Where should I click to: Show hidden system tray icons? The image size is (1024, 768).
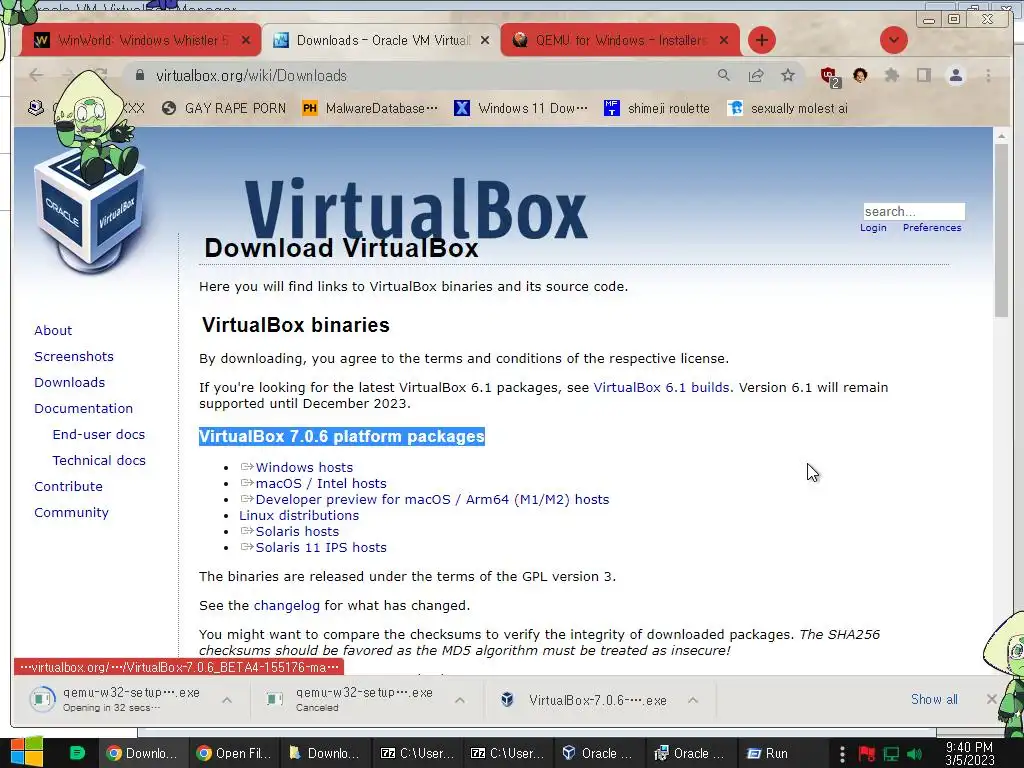click(842, 754)
